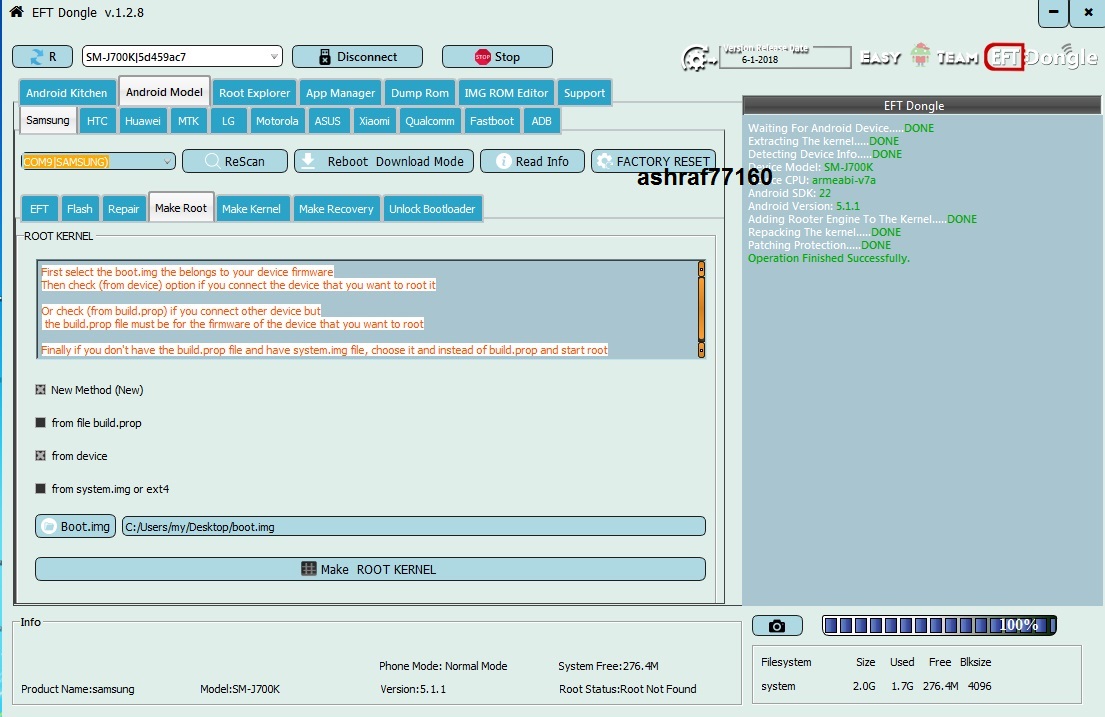This screenshot has height=717, width=1105.
Task: Select the MTK brand tab
Action: [x=188, y=121]
